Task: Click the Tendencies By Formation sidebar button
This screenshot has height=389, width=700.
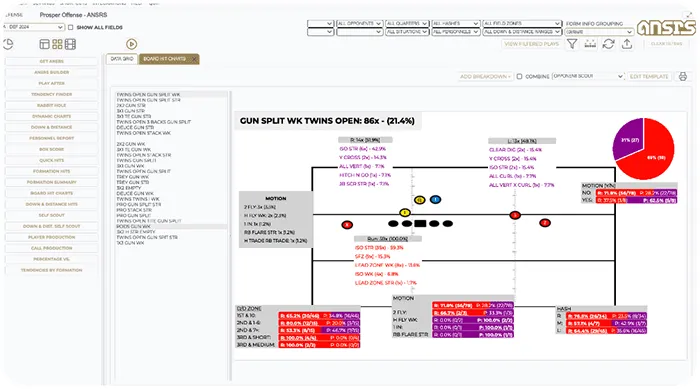Action: (51, 270)
